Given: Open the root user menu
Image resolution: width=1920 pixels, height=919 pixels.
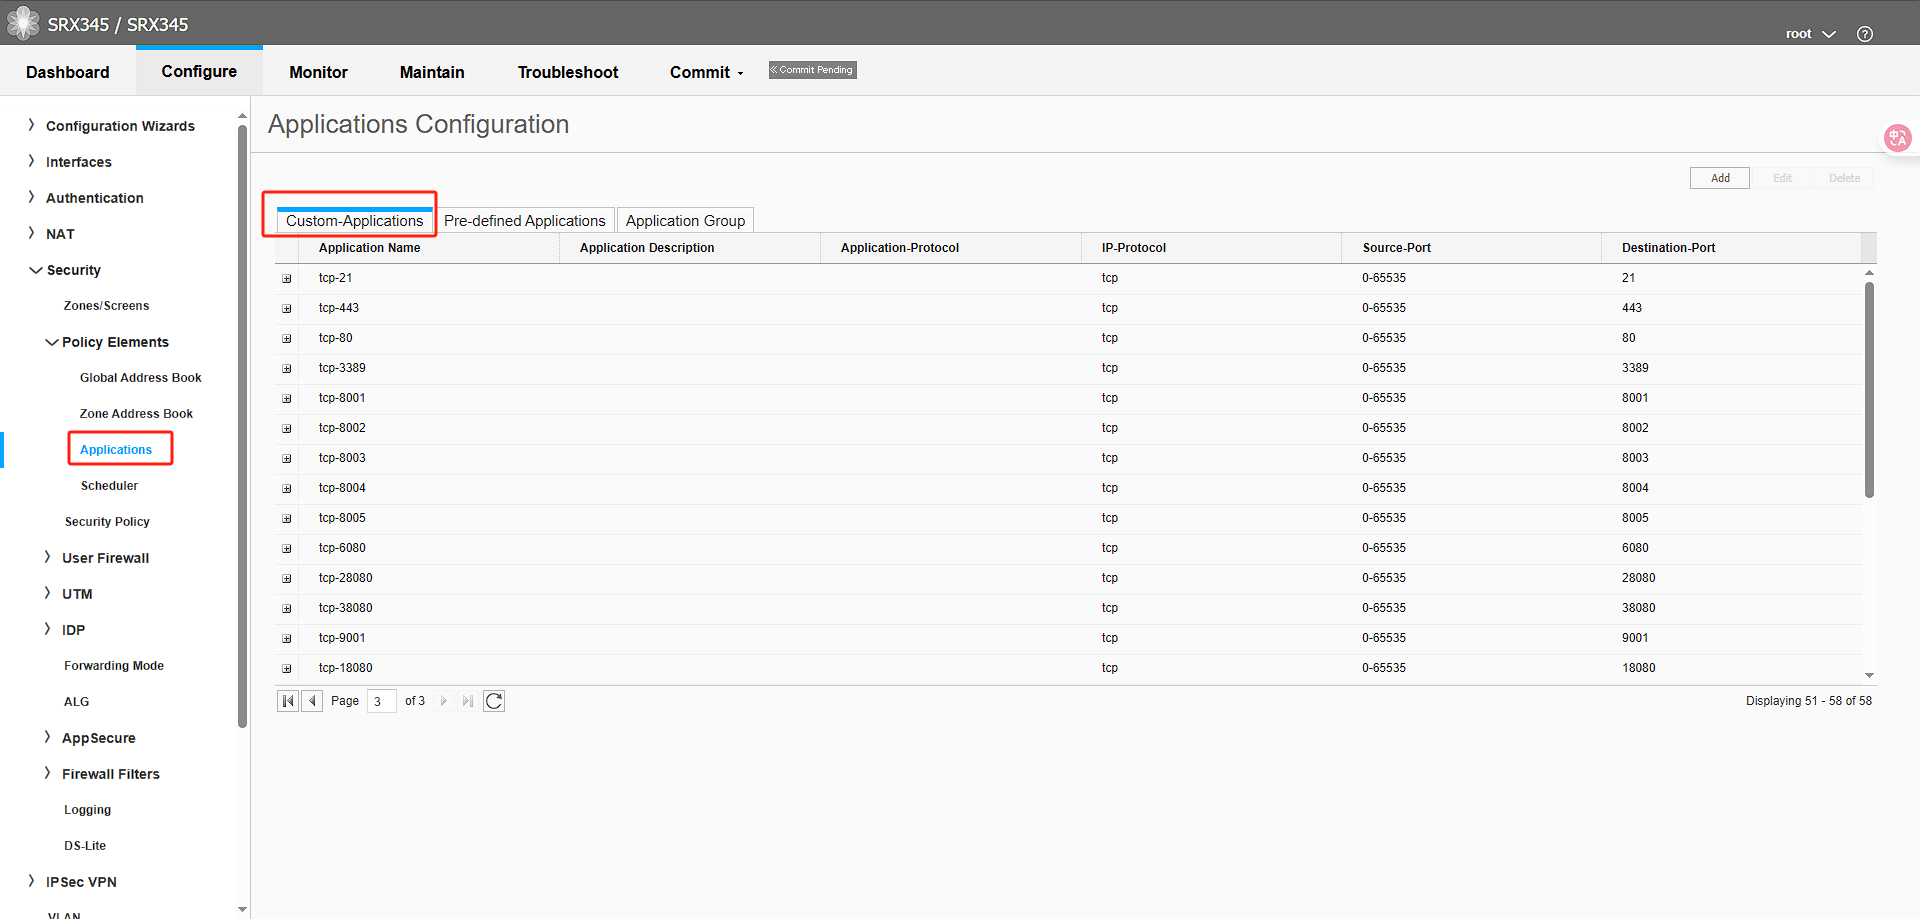Looking at the screenshot, I should coord(1808,33).
